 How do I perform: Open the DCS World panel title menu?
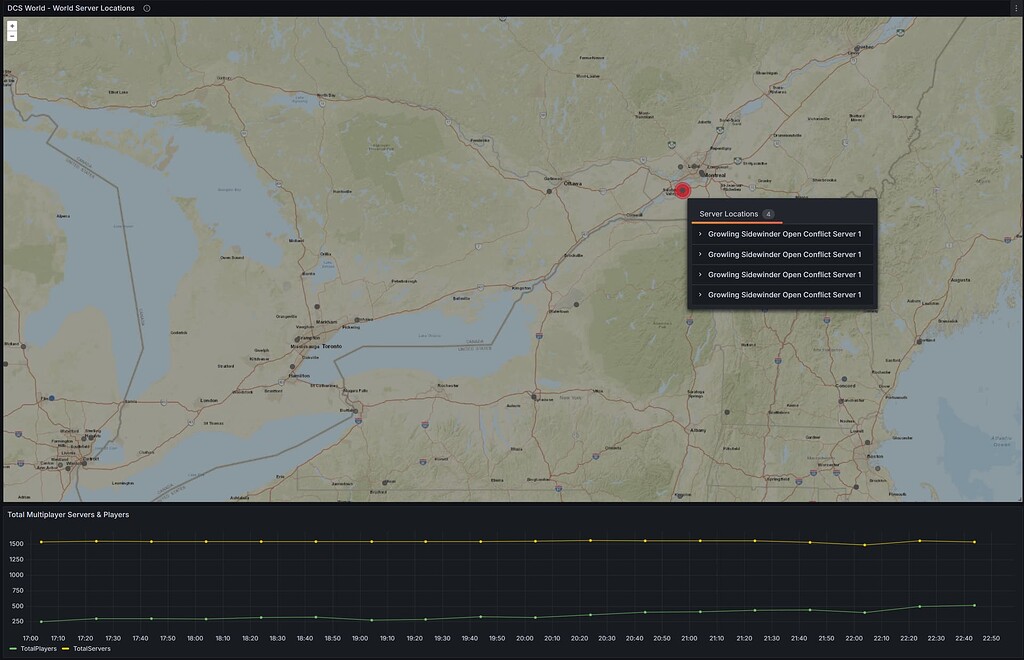[x=70, y=8]
